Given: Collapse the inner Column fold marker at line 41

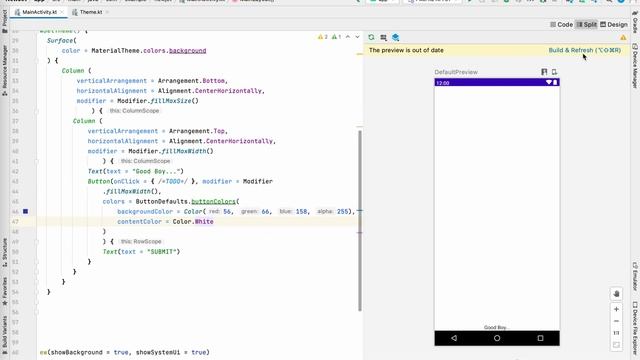Looking at the screenshot, I should coord(37,161).
